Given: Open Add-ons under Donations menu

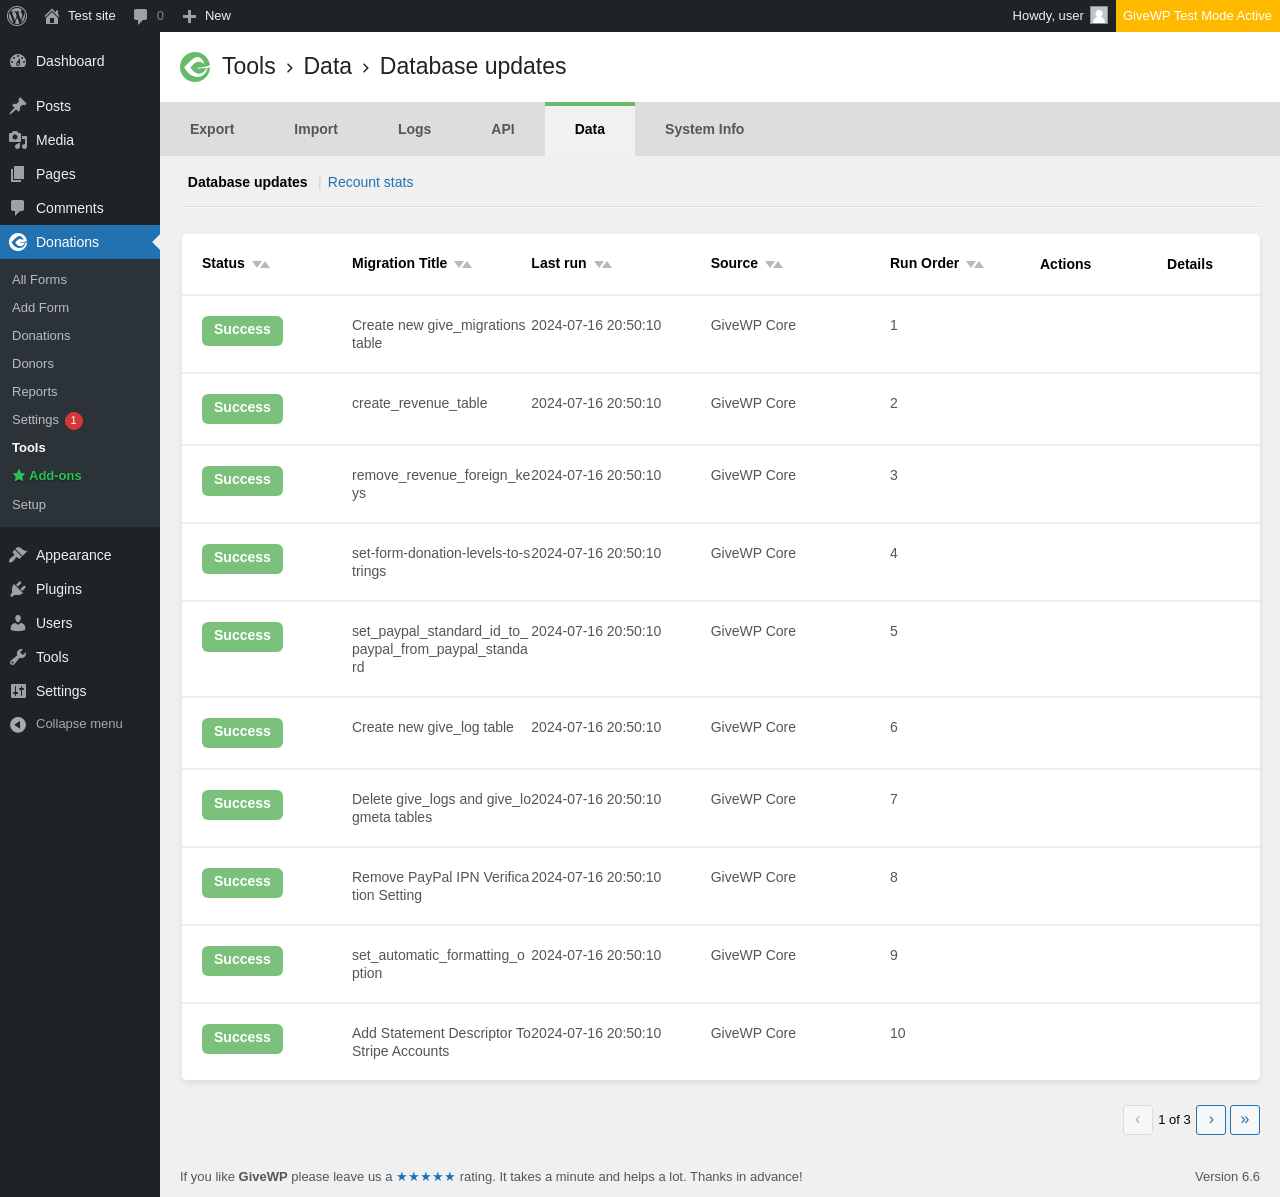Looking at the screenshot, I should 55,476.
